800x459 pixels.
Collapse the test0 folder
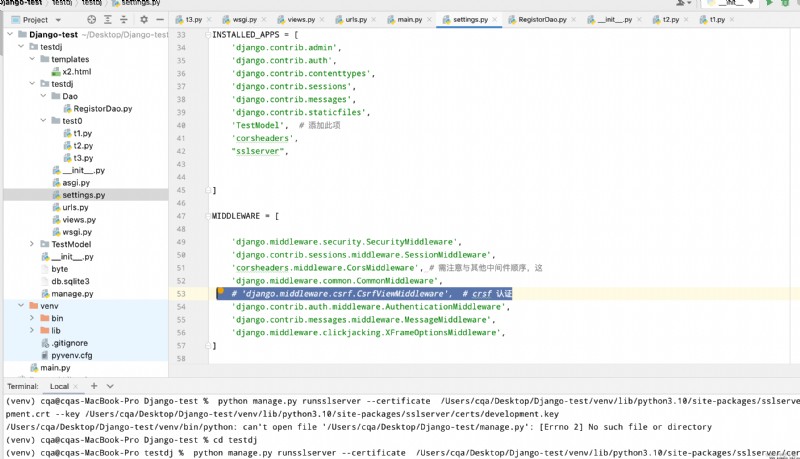43,120
